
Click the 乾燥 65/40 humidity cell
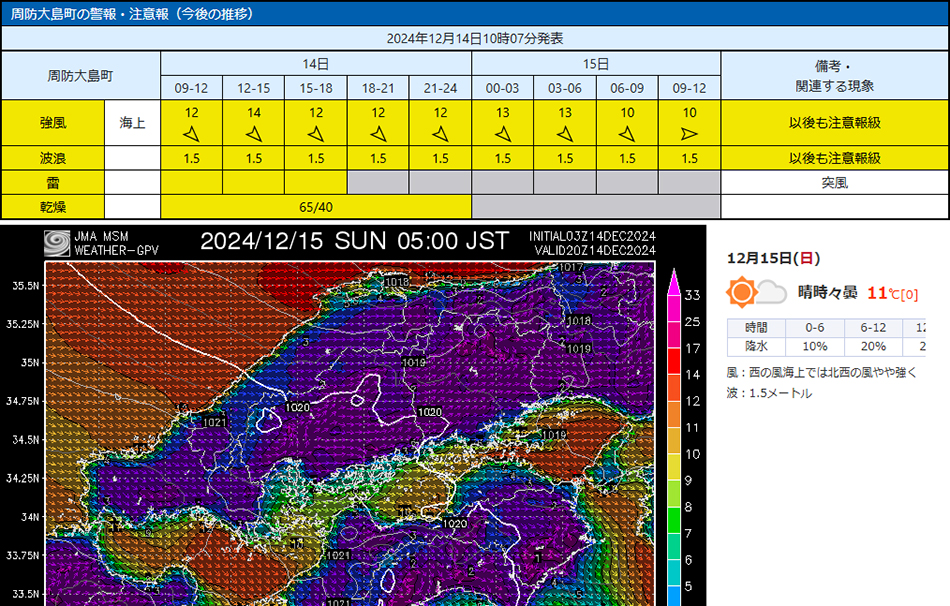pyautogui.click(x=316, y=206)
